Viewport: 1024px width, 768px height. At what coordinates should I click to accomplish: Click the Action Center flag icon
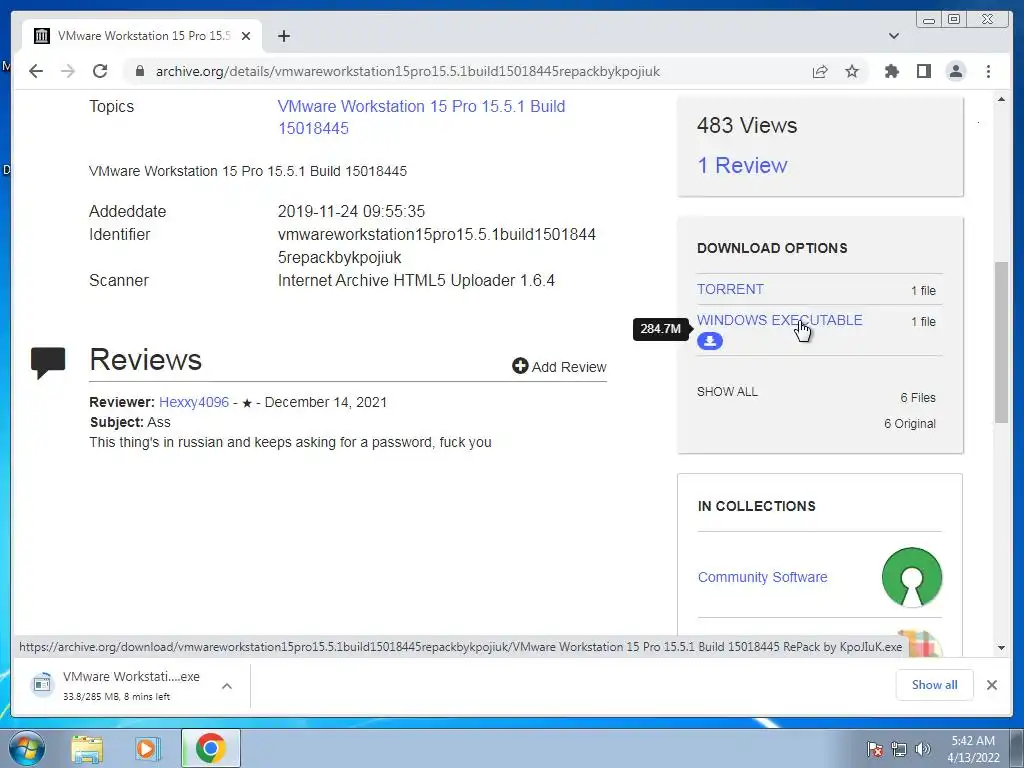[874, 749]
